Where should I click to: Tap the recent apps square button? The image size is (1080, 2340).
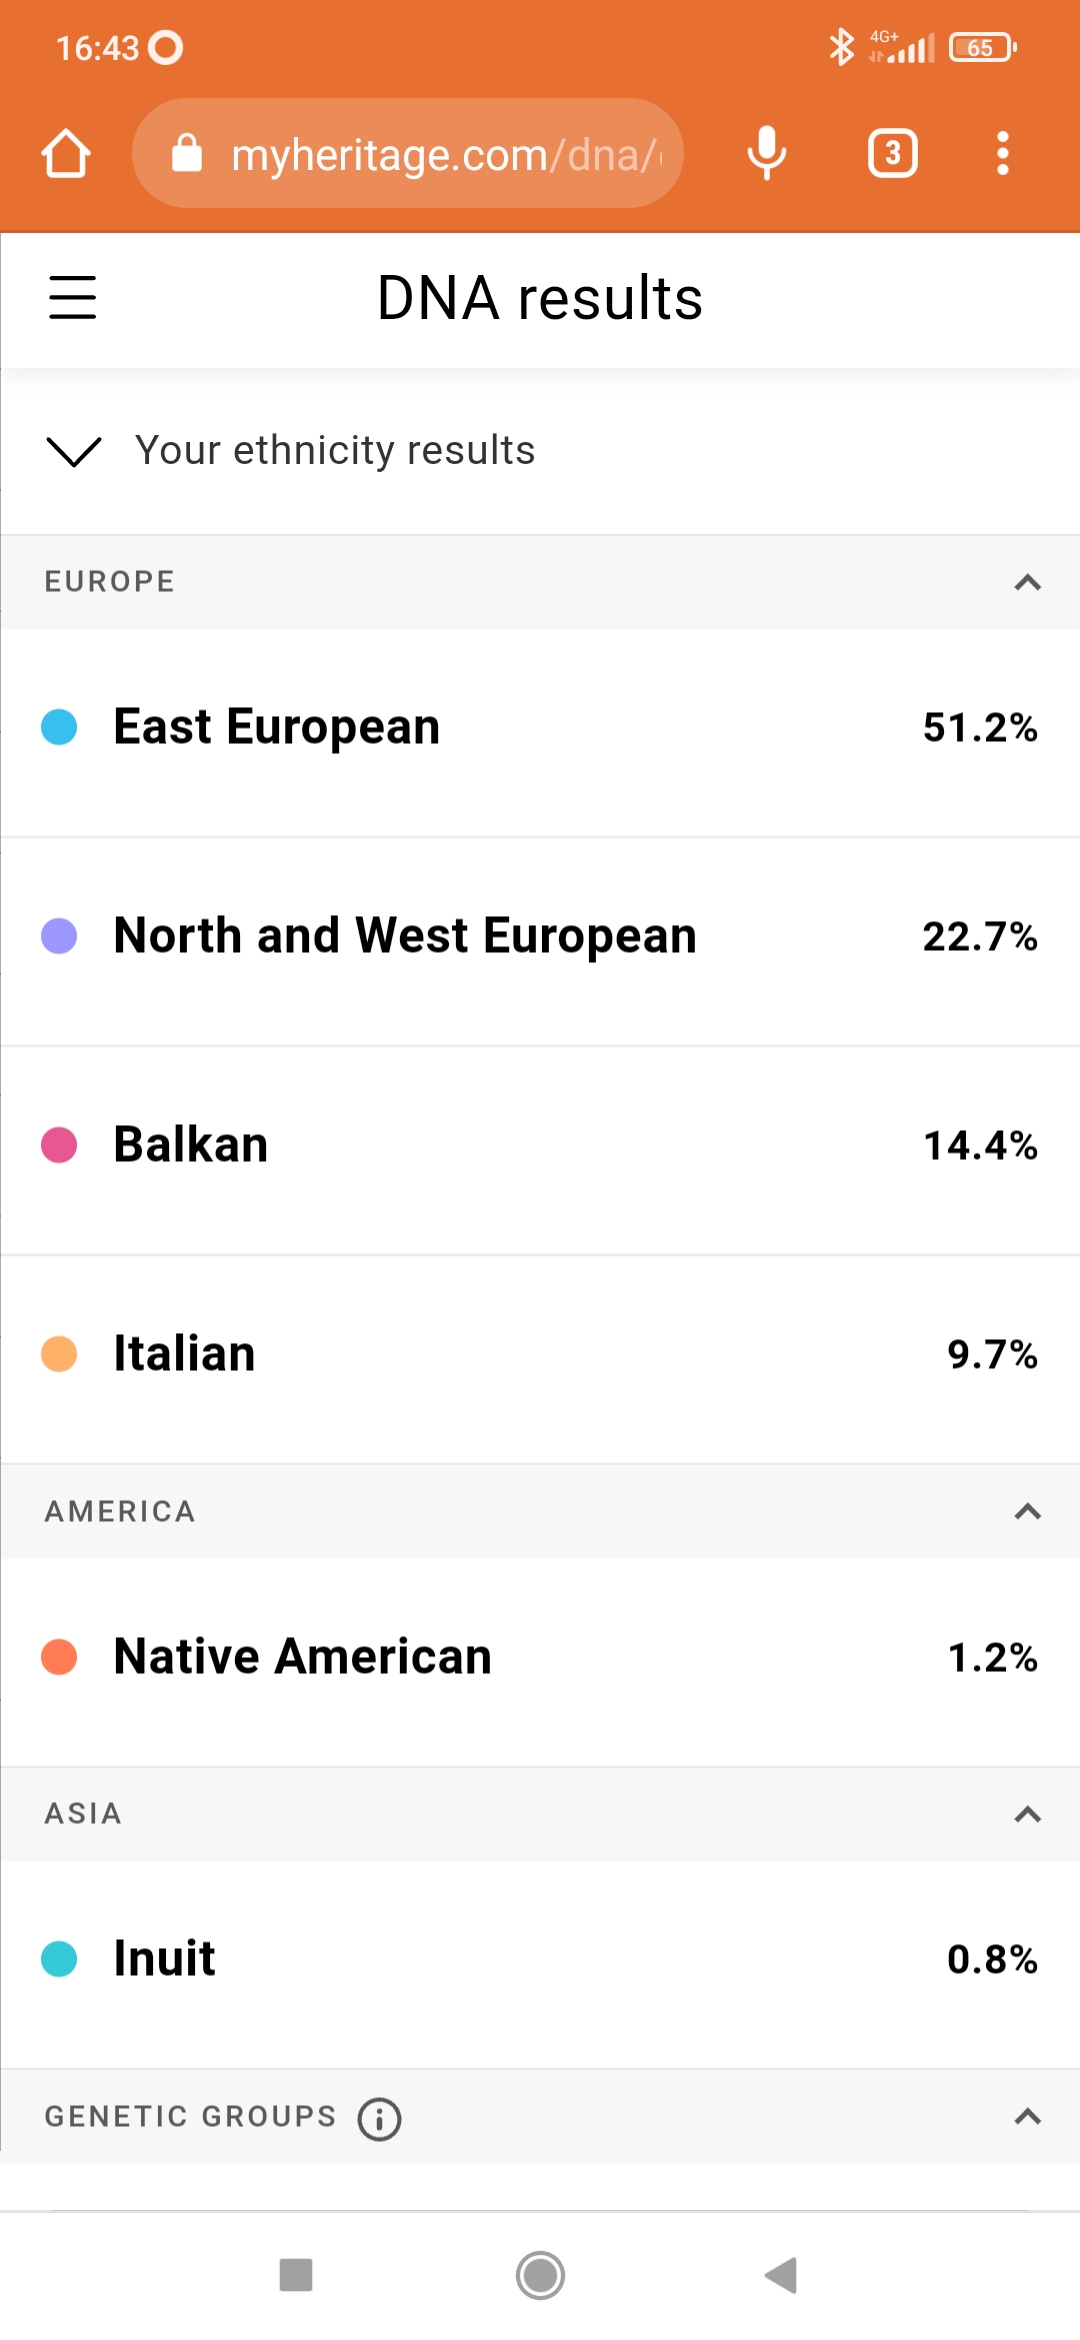click(296, 2275)
